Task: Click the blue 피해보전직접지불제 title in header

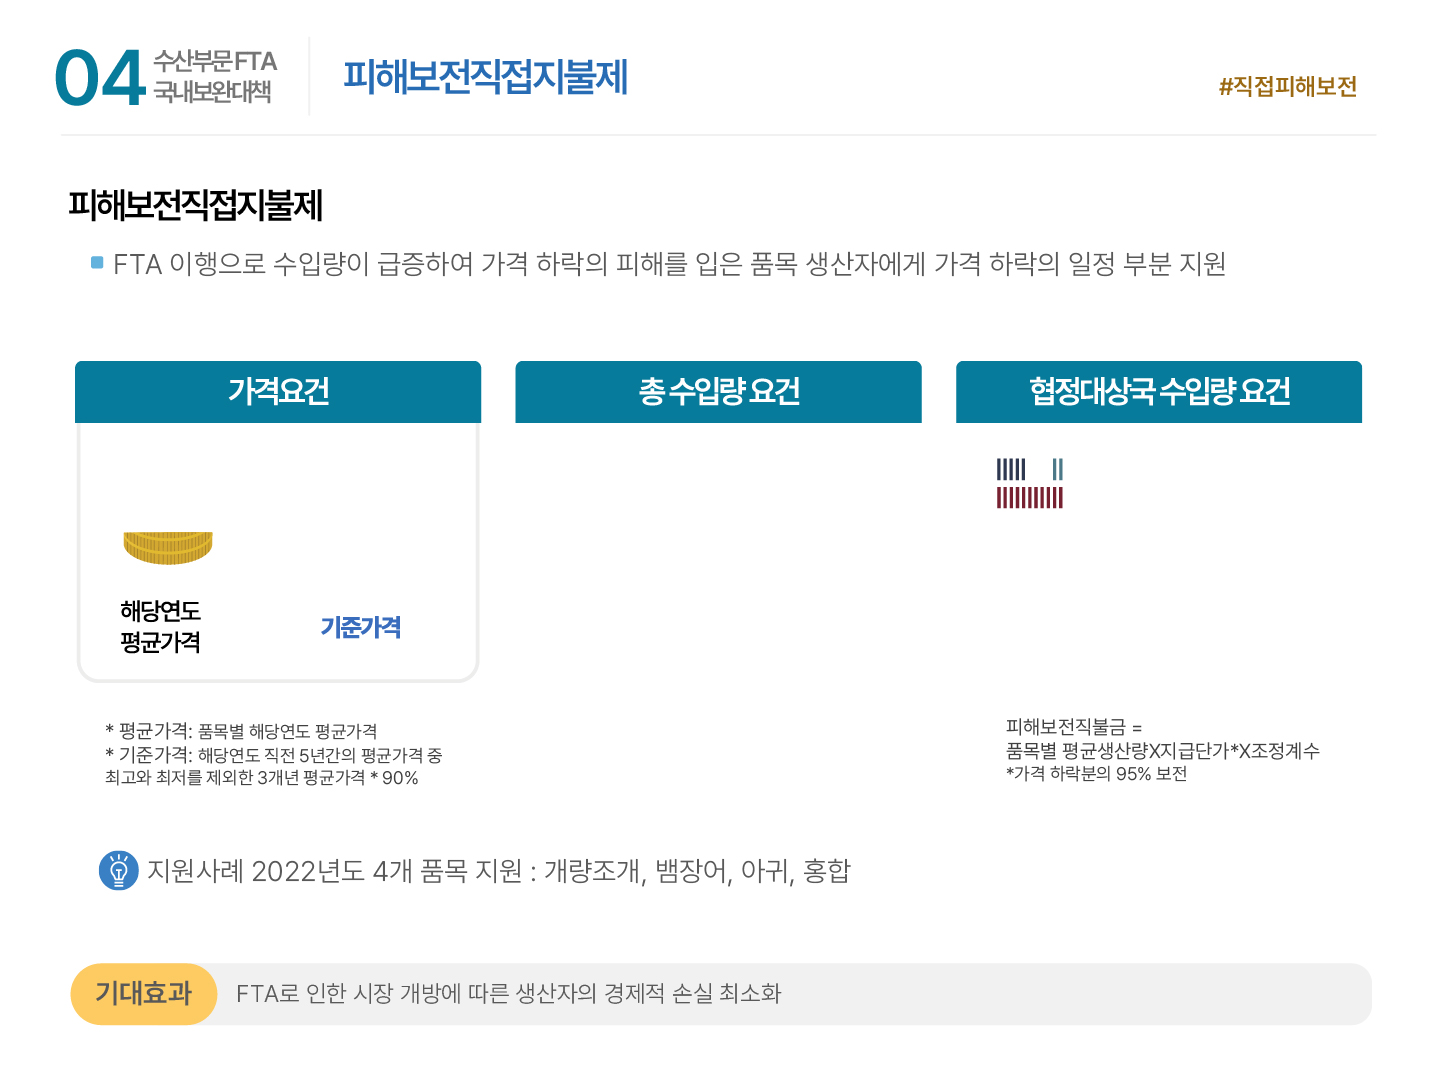Action: tap(486, 77)
